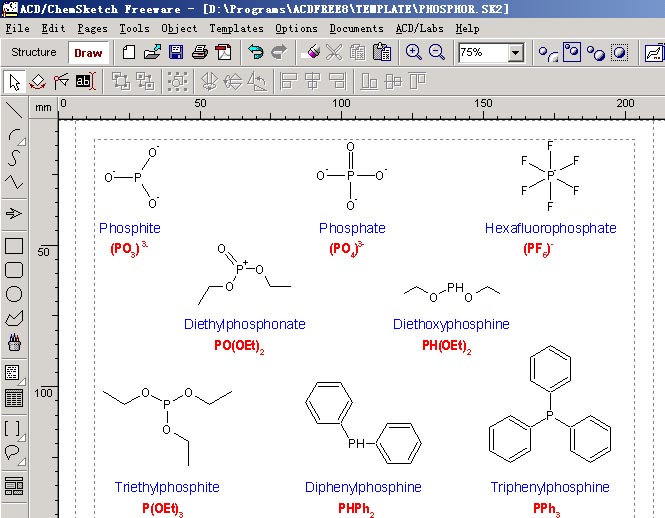Switch to Draw mode
The image size is (665, 518).
click(88, 52)
